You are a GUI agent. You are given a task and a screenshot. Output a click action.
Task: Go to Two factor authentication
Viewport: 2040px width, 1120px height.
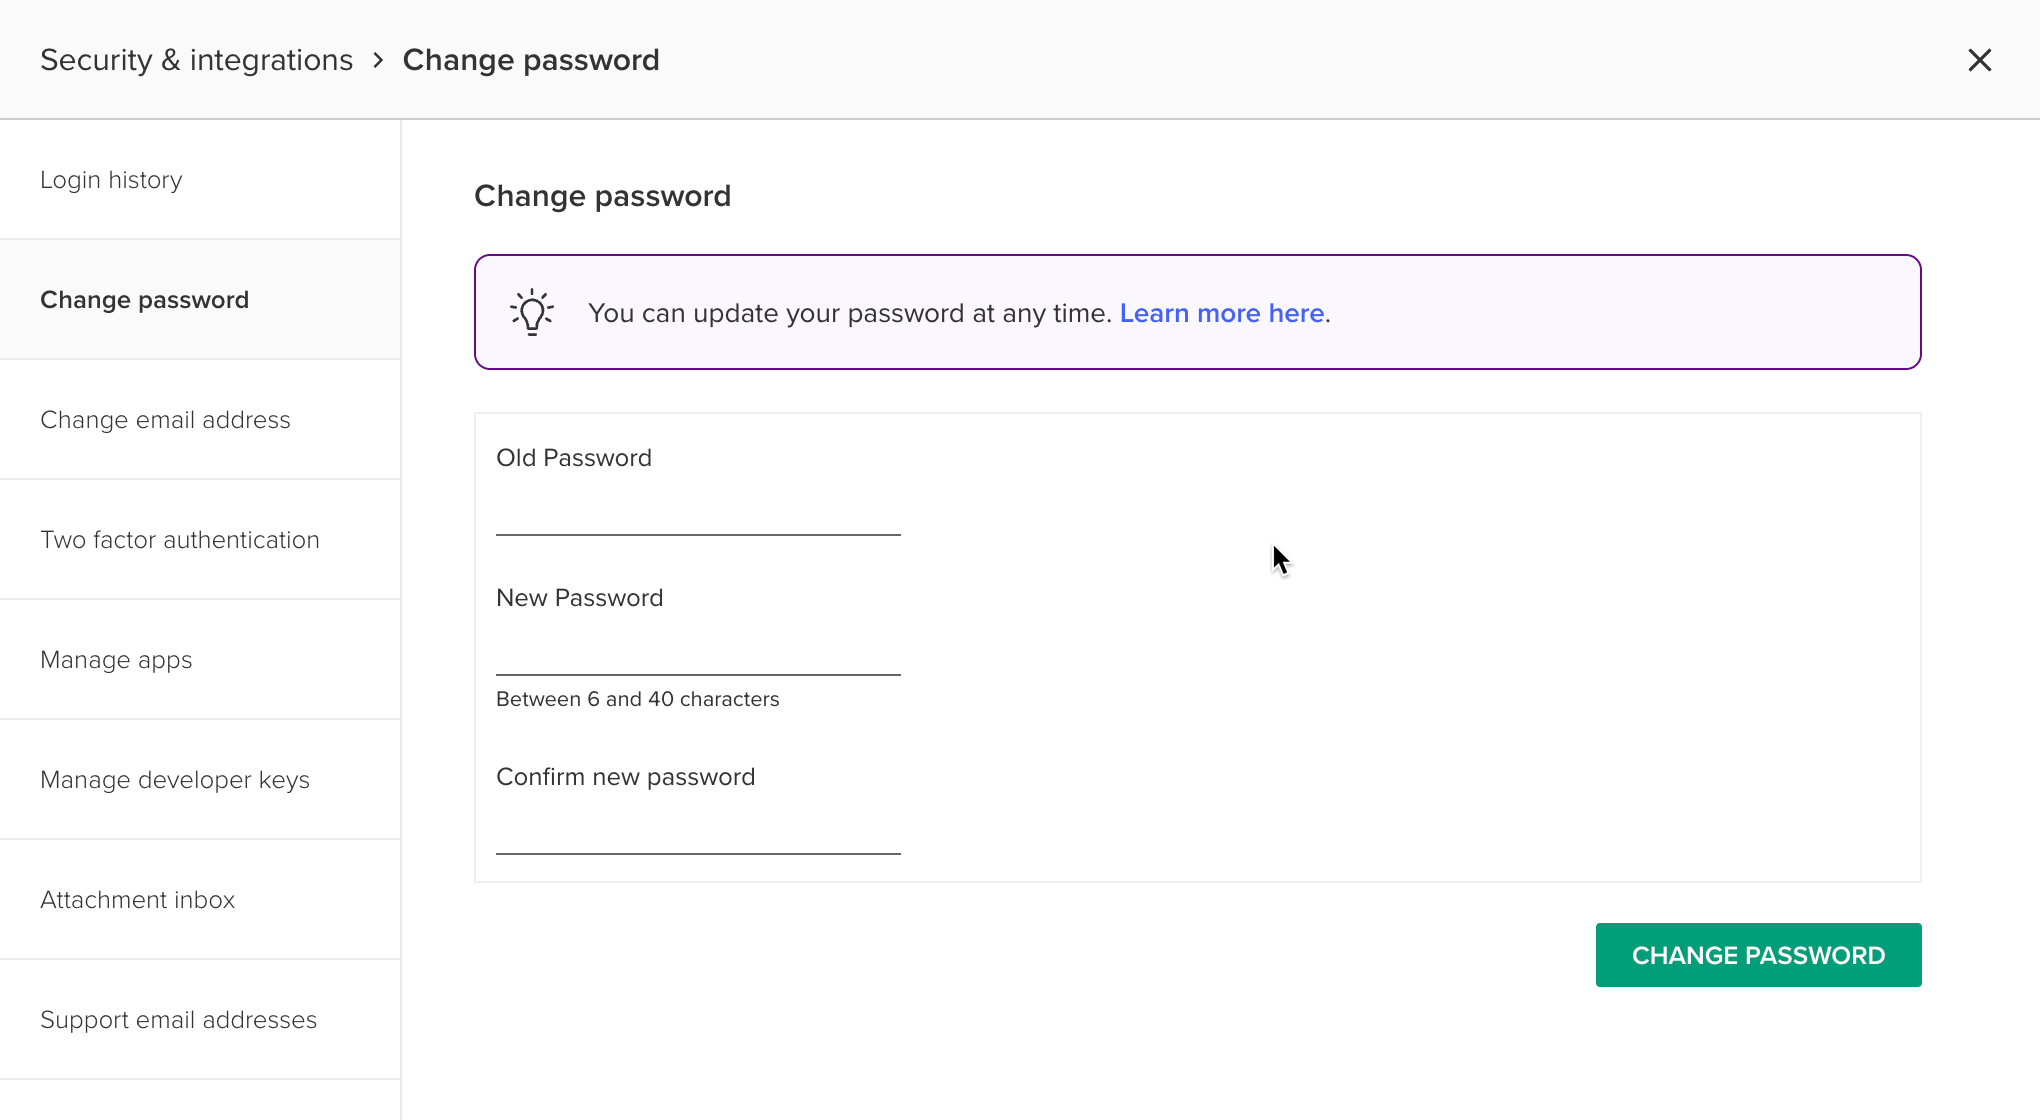click(200, 540)
